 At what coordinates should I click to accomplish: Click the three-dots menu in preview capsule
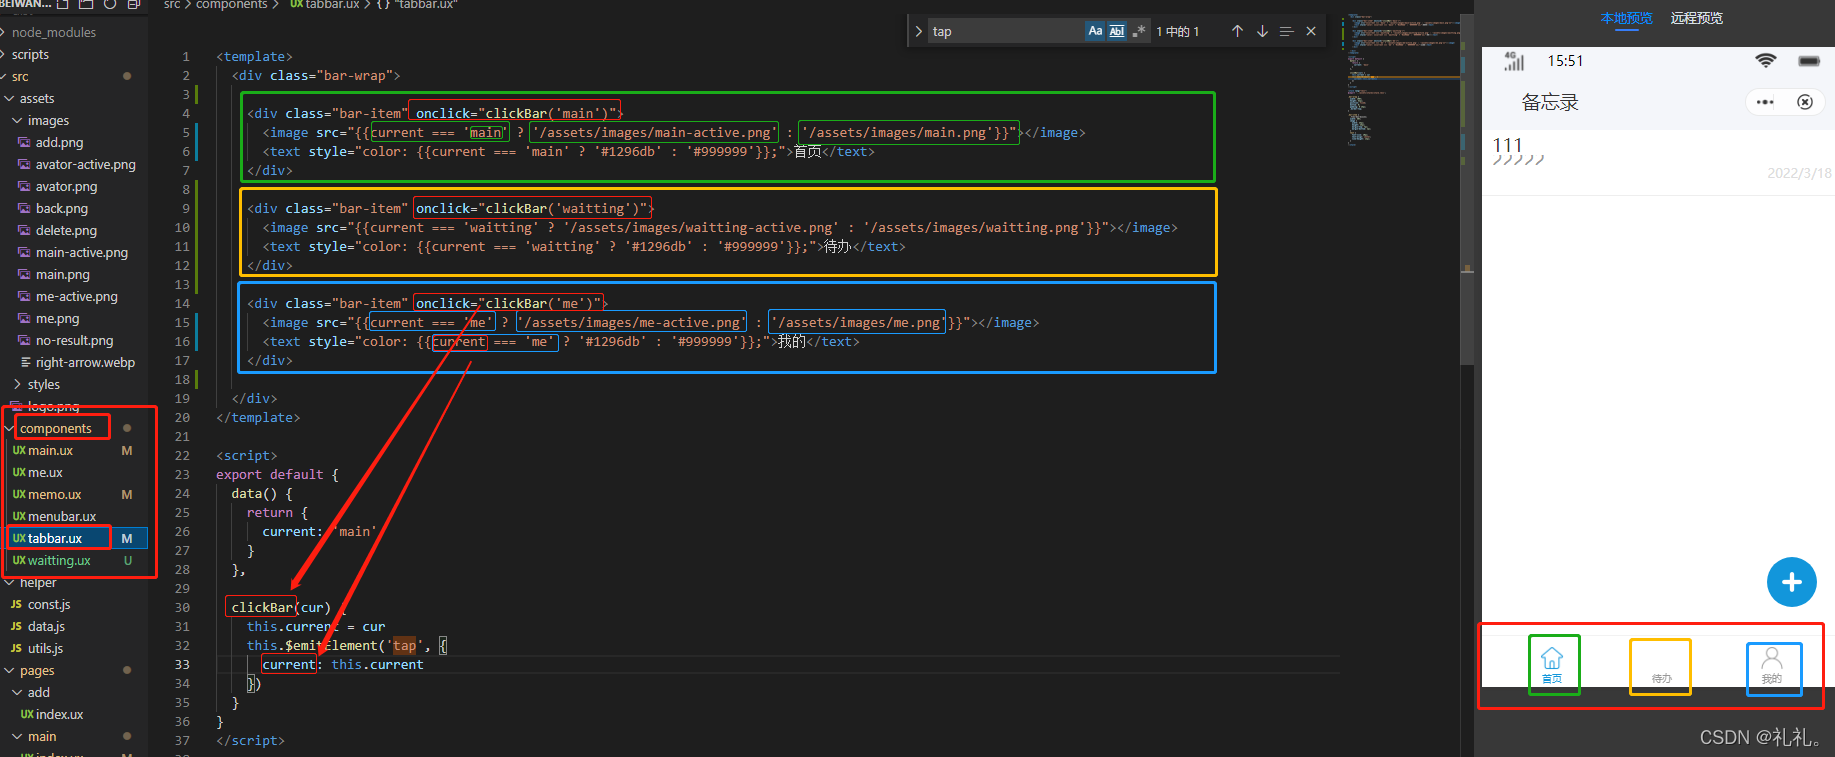(x=1765, y=102)
